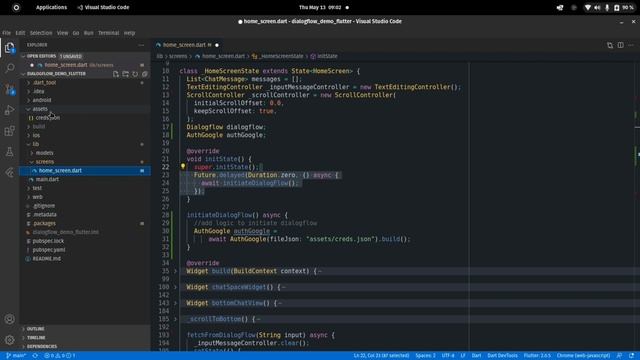Open the Search view in activity bar
Screen dimensions: 640x360
coord(9,68)
